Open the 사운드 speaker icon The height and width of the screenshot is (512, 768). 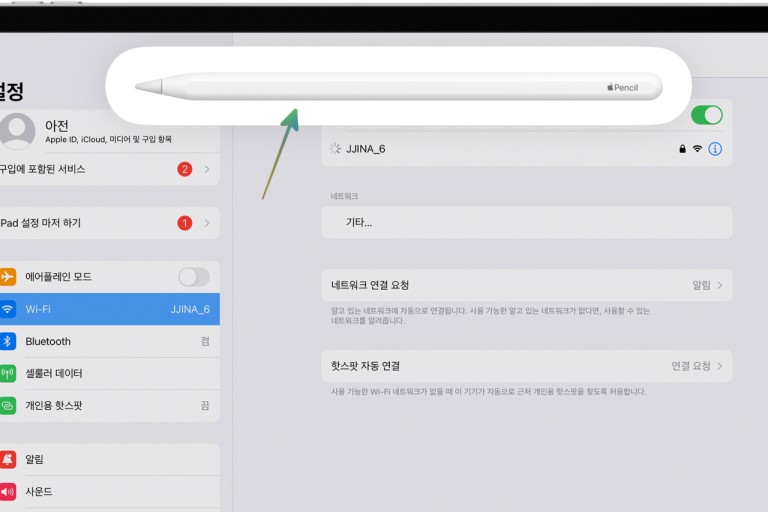coord(7,491)
